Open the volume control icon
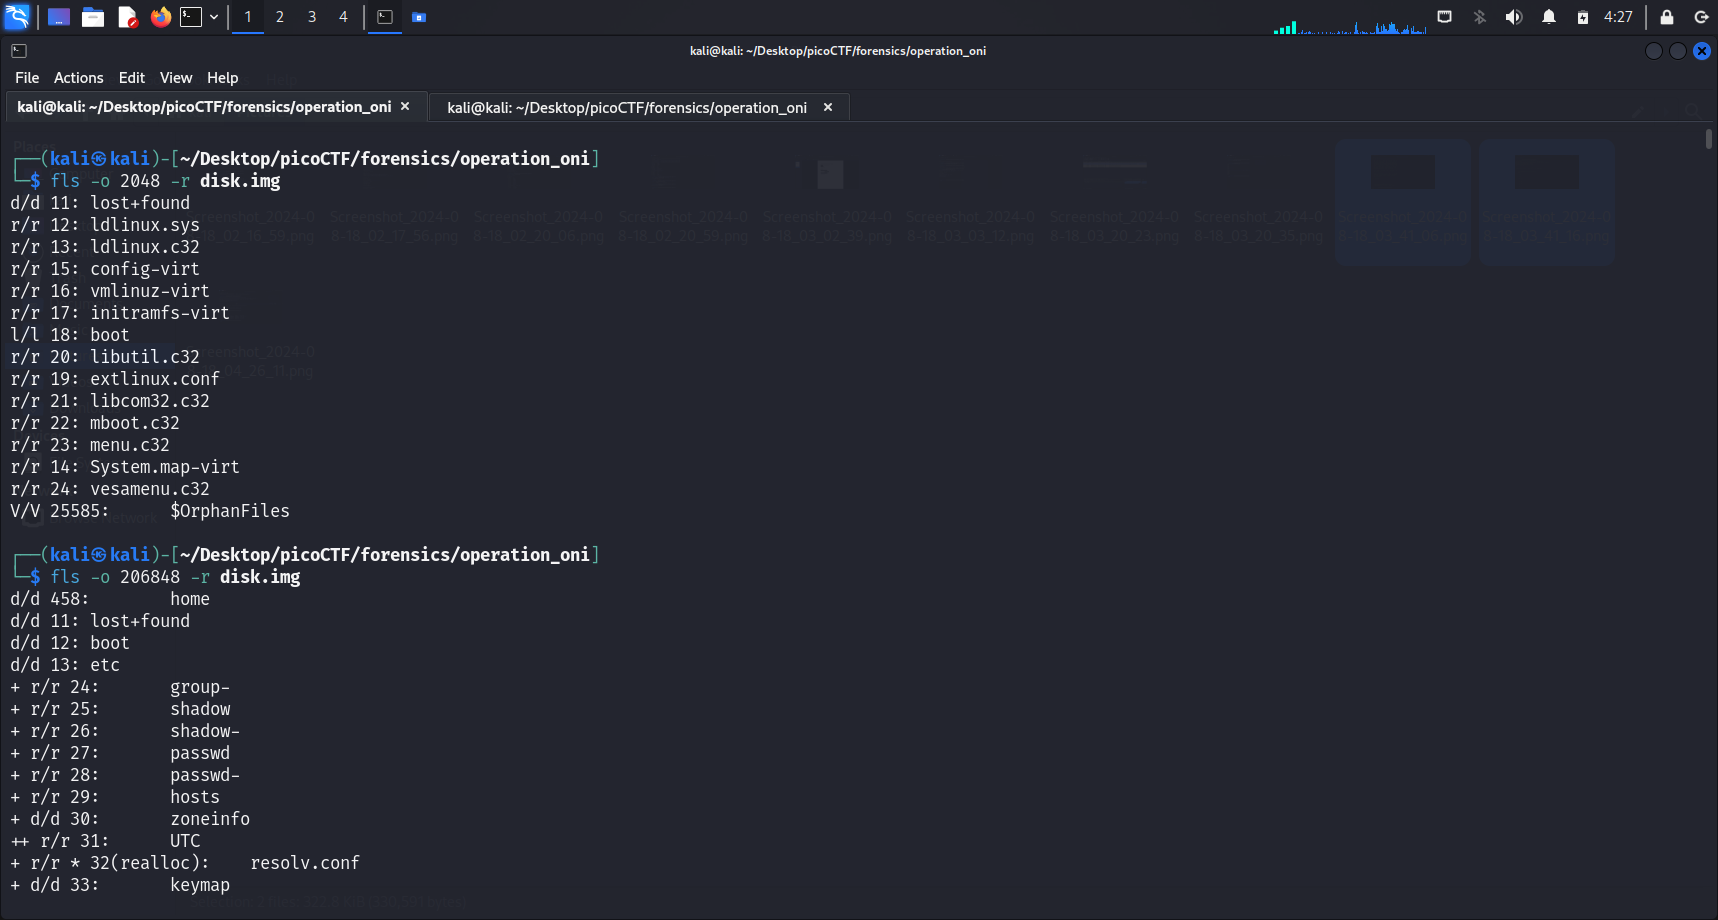Screen dimensions: 1718x920 point(1514,17)
